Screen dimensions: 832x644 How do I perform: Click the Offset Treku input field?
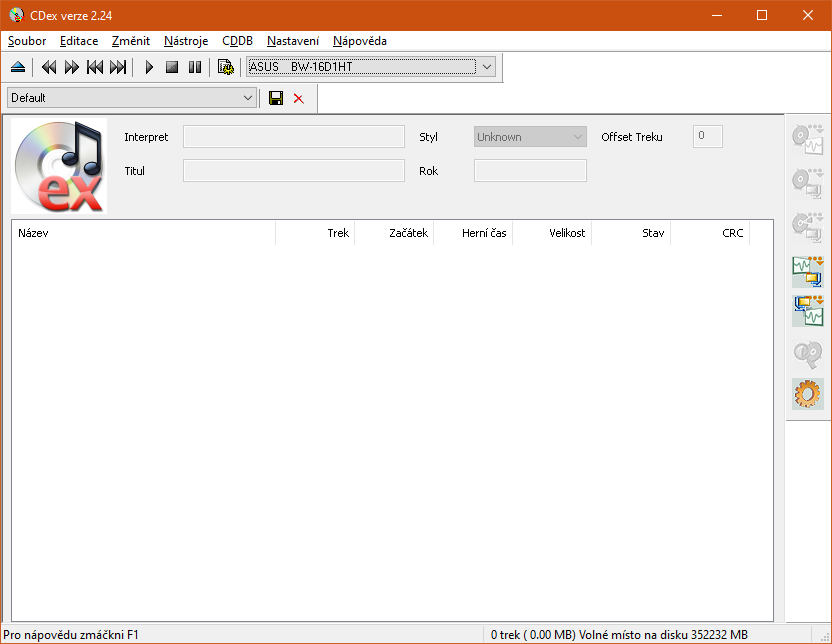click(x=708, y=137)
